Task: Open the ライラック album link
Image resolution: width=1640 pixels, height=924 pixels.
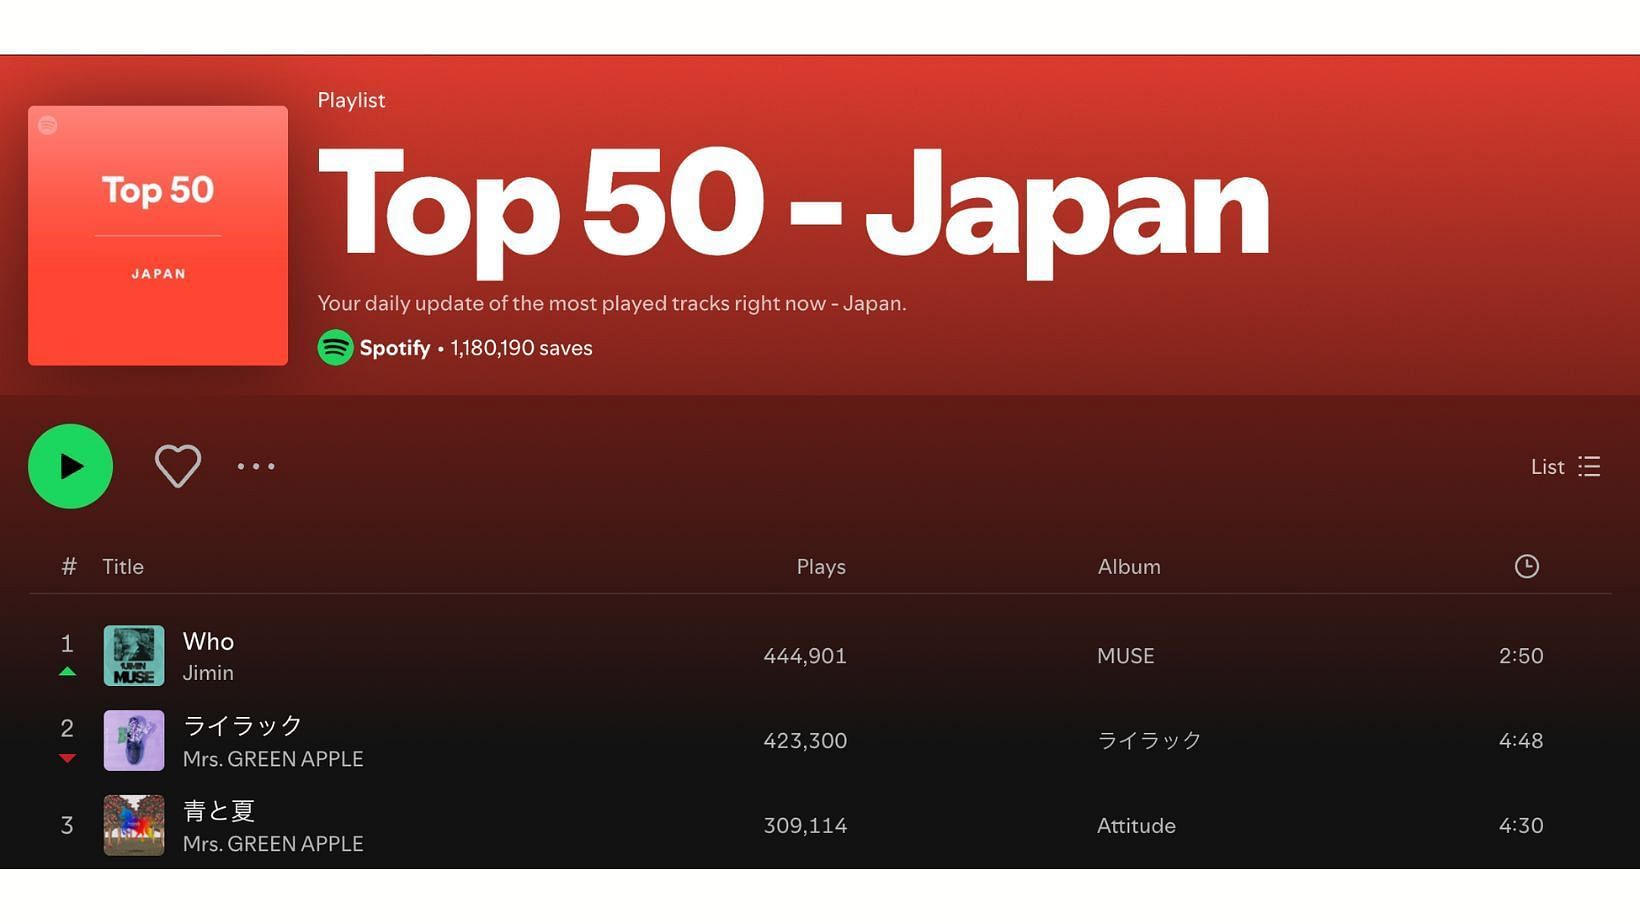Action: click(1149, 740)
